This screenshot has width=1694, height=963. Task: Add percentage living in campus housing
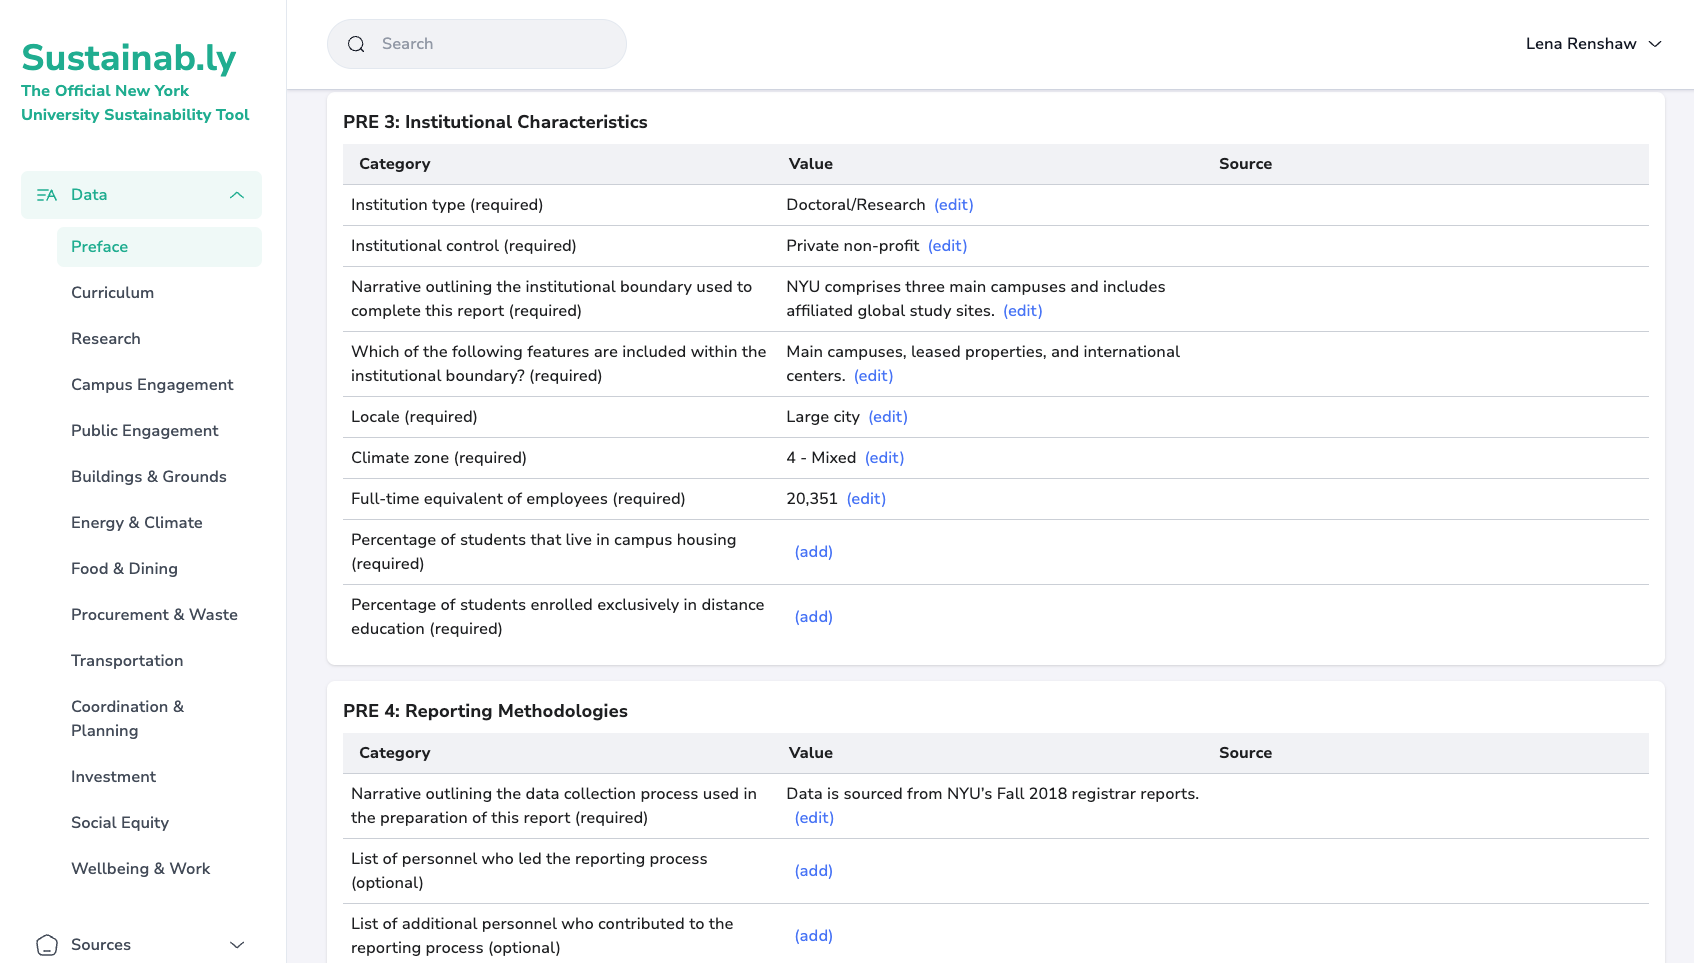point(813,552)
